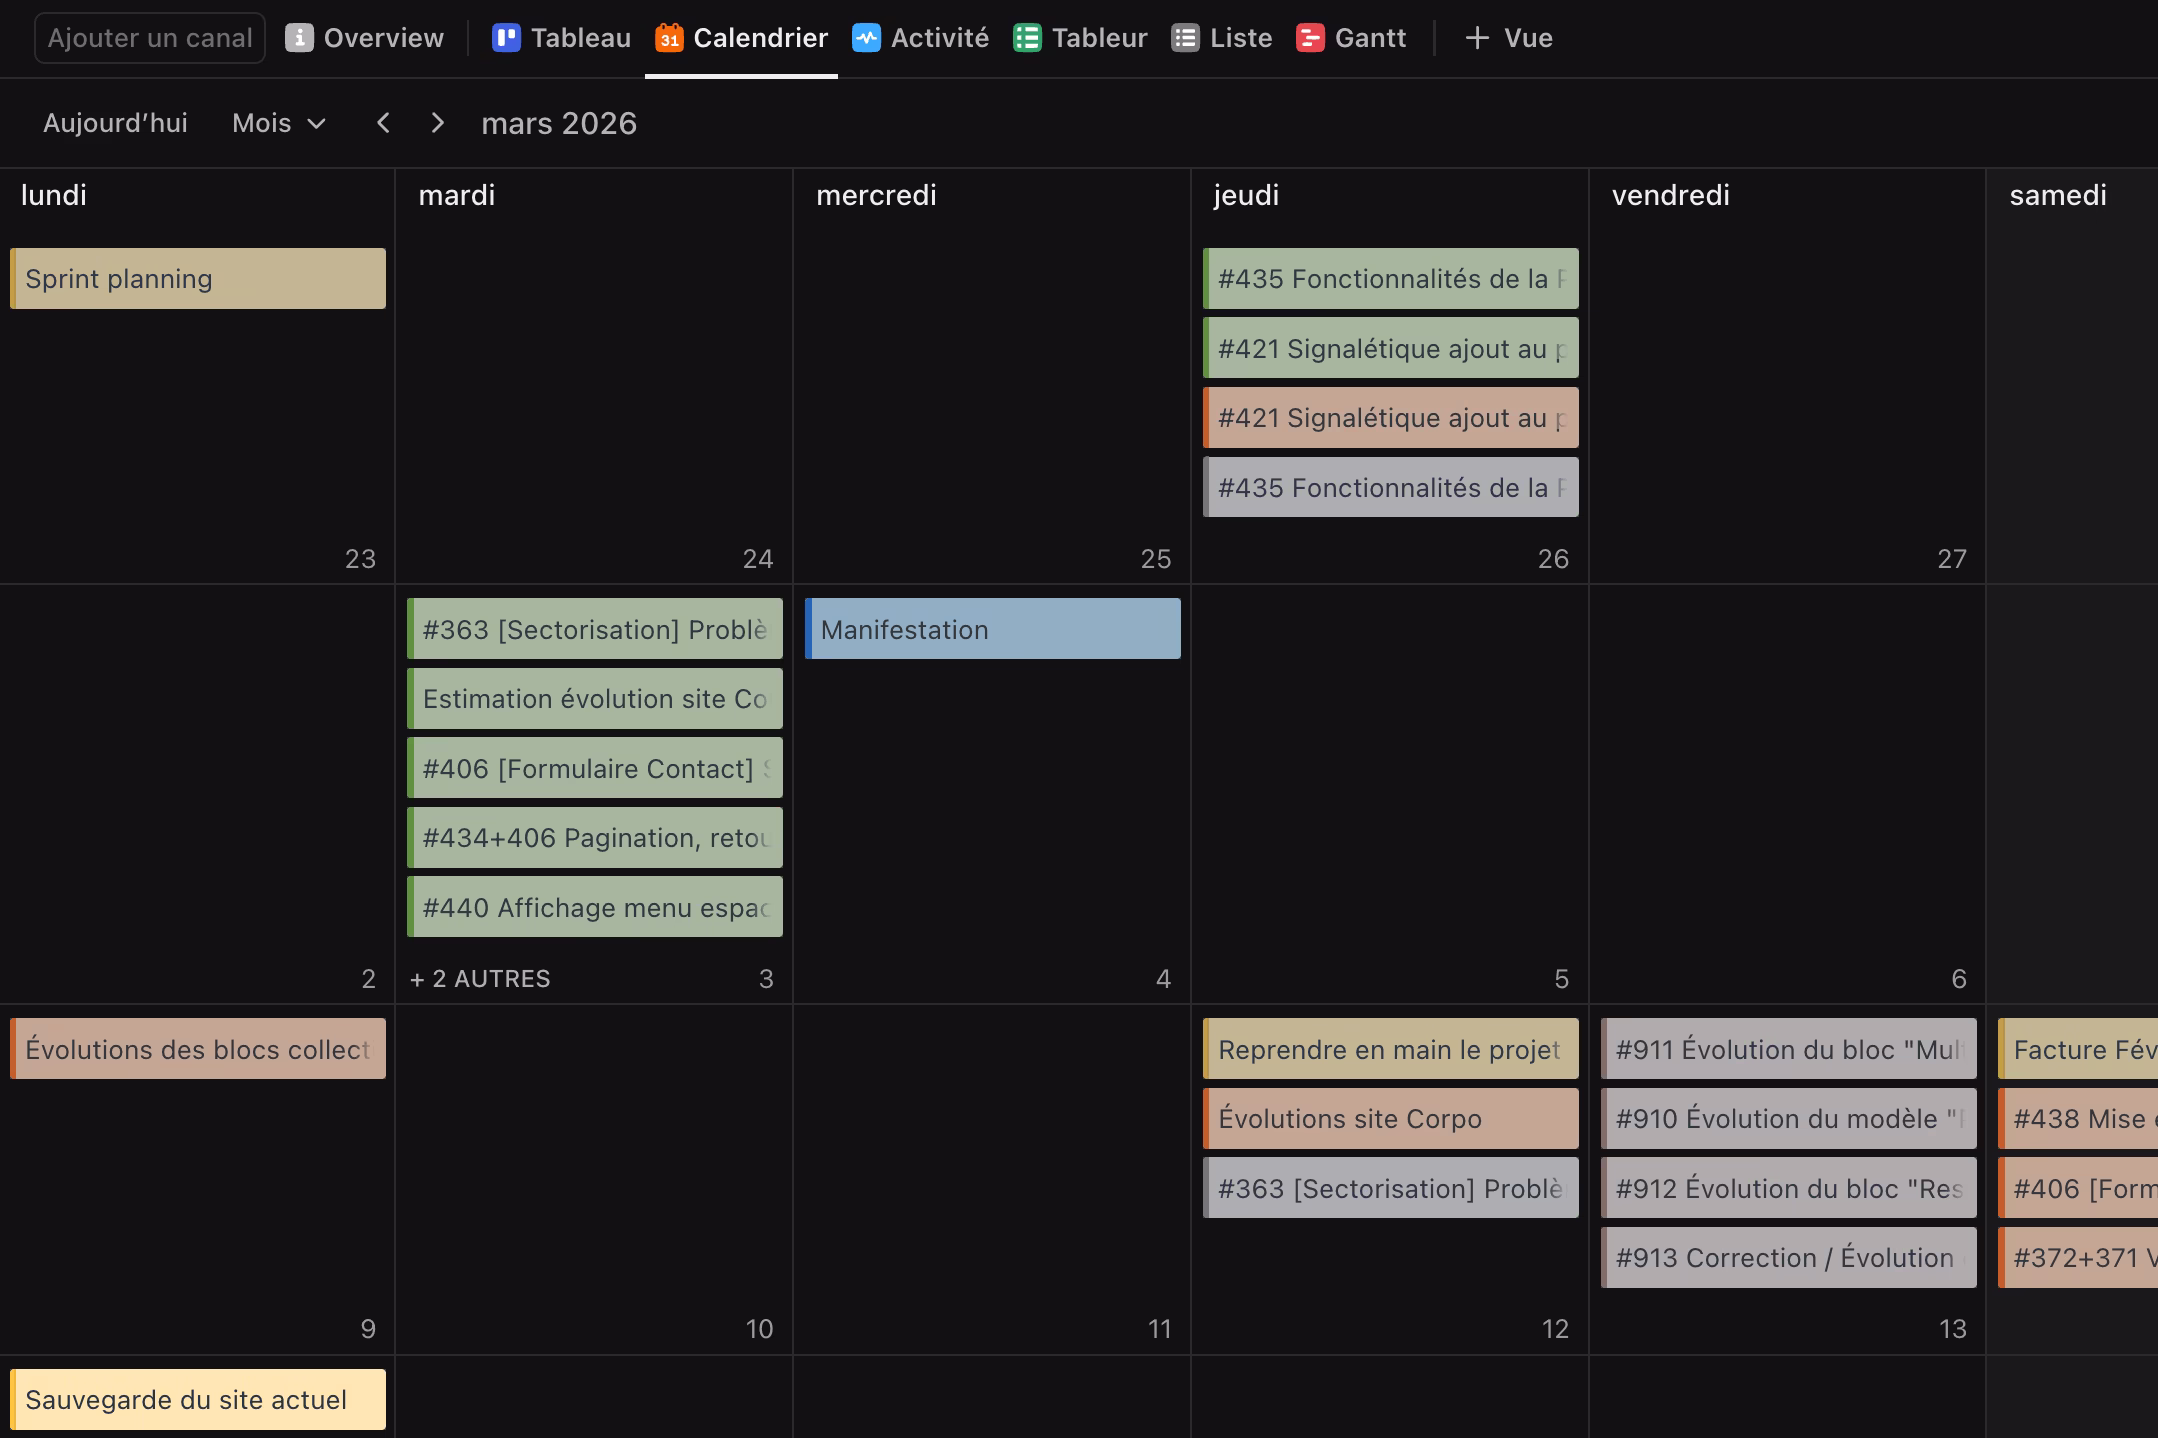Click the Aujourd'hui button

115,123
